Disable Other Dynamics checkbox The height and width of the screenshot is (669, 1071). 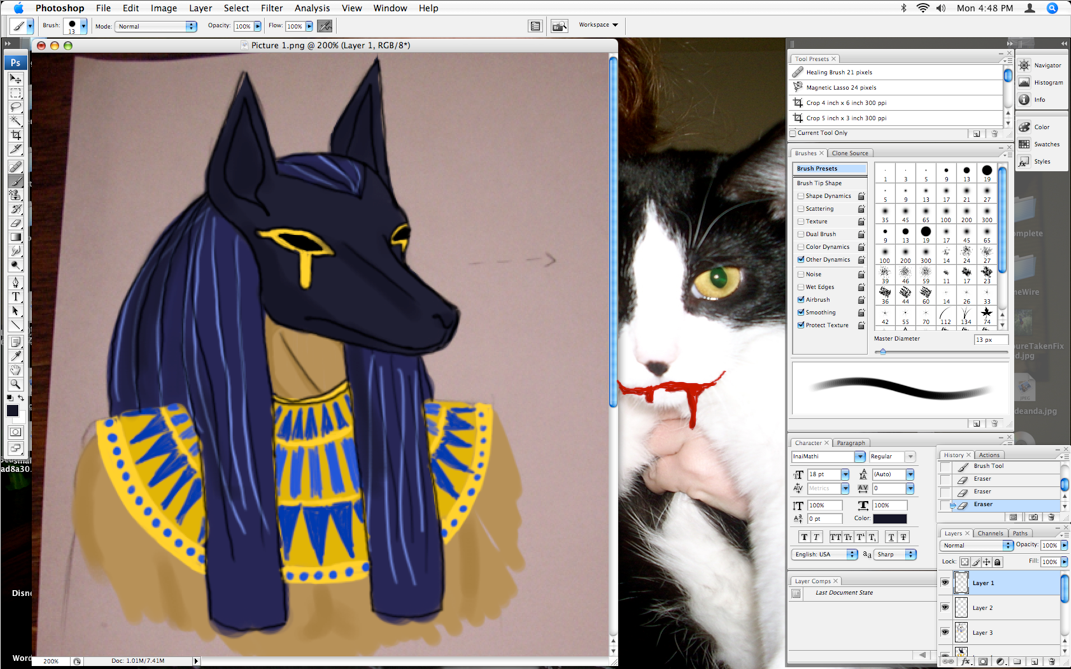[801, 260]
